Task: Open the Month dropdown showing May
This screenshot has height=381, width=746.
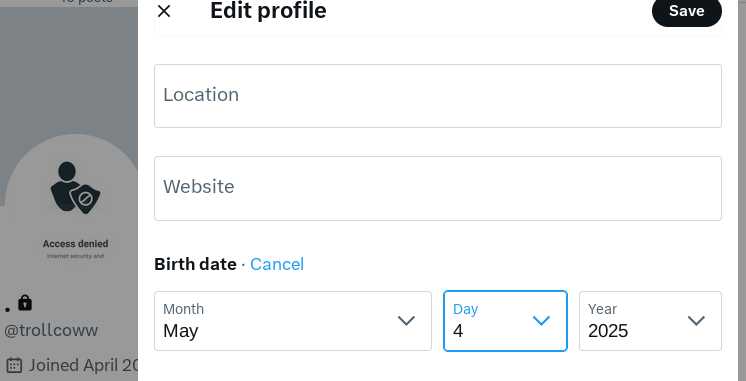Action: [x=293, y=321]
